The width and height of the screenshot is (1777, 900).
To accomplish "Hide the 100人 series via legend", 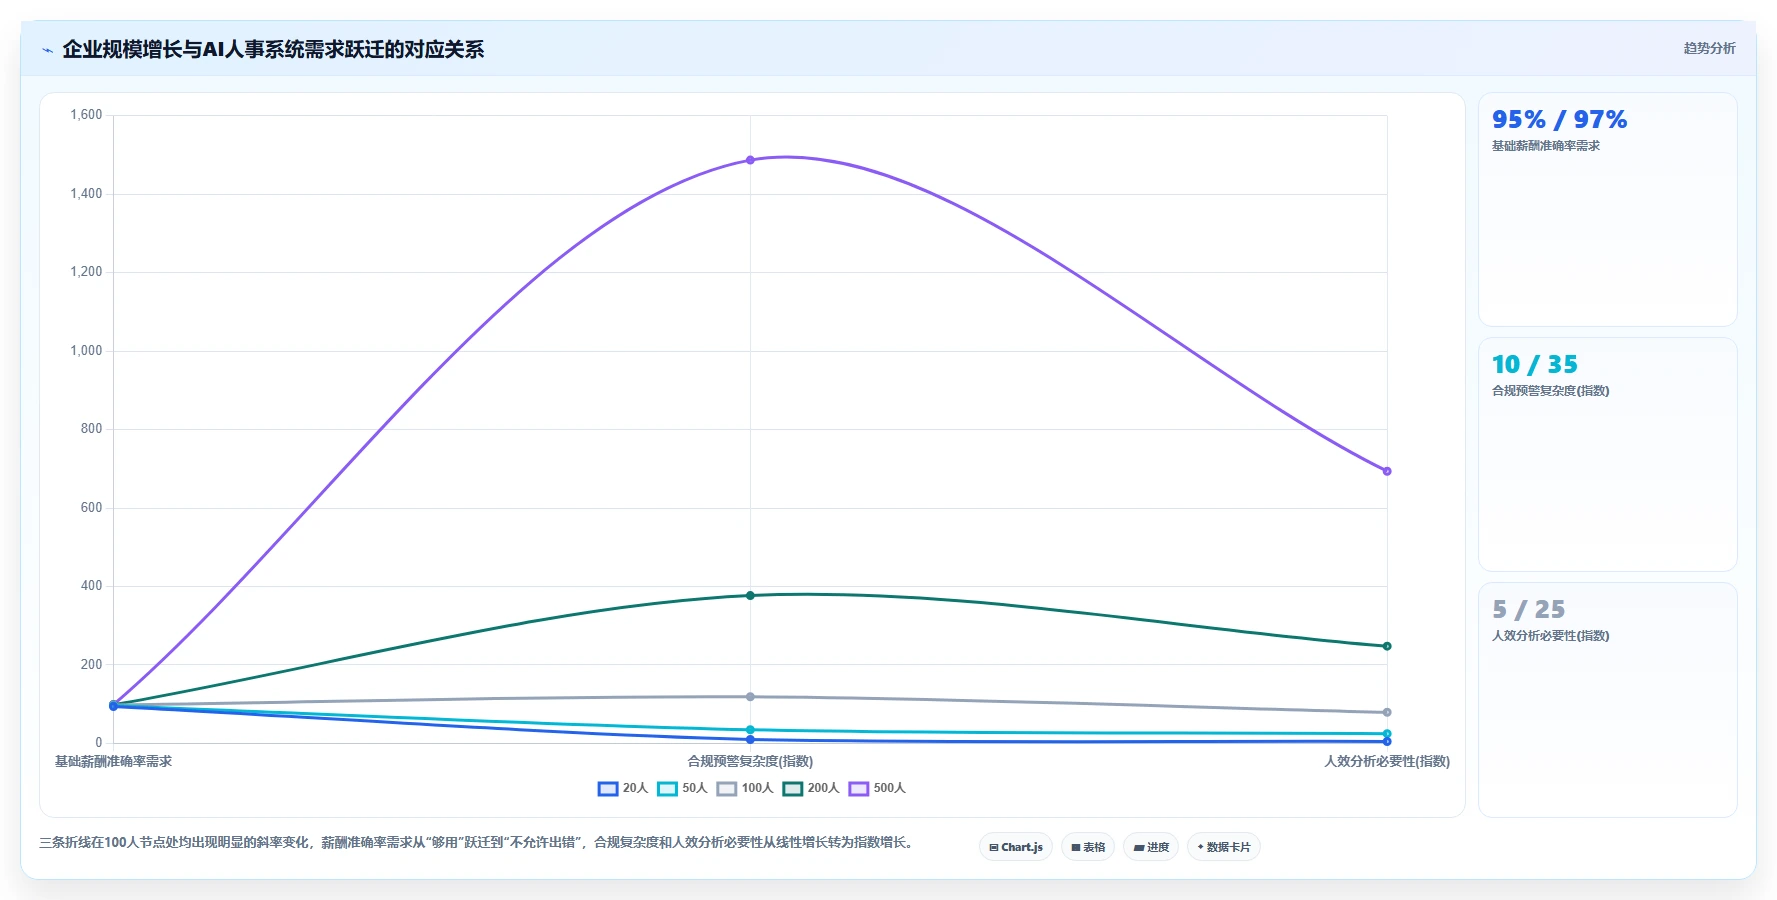I will coord(745,788).
